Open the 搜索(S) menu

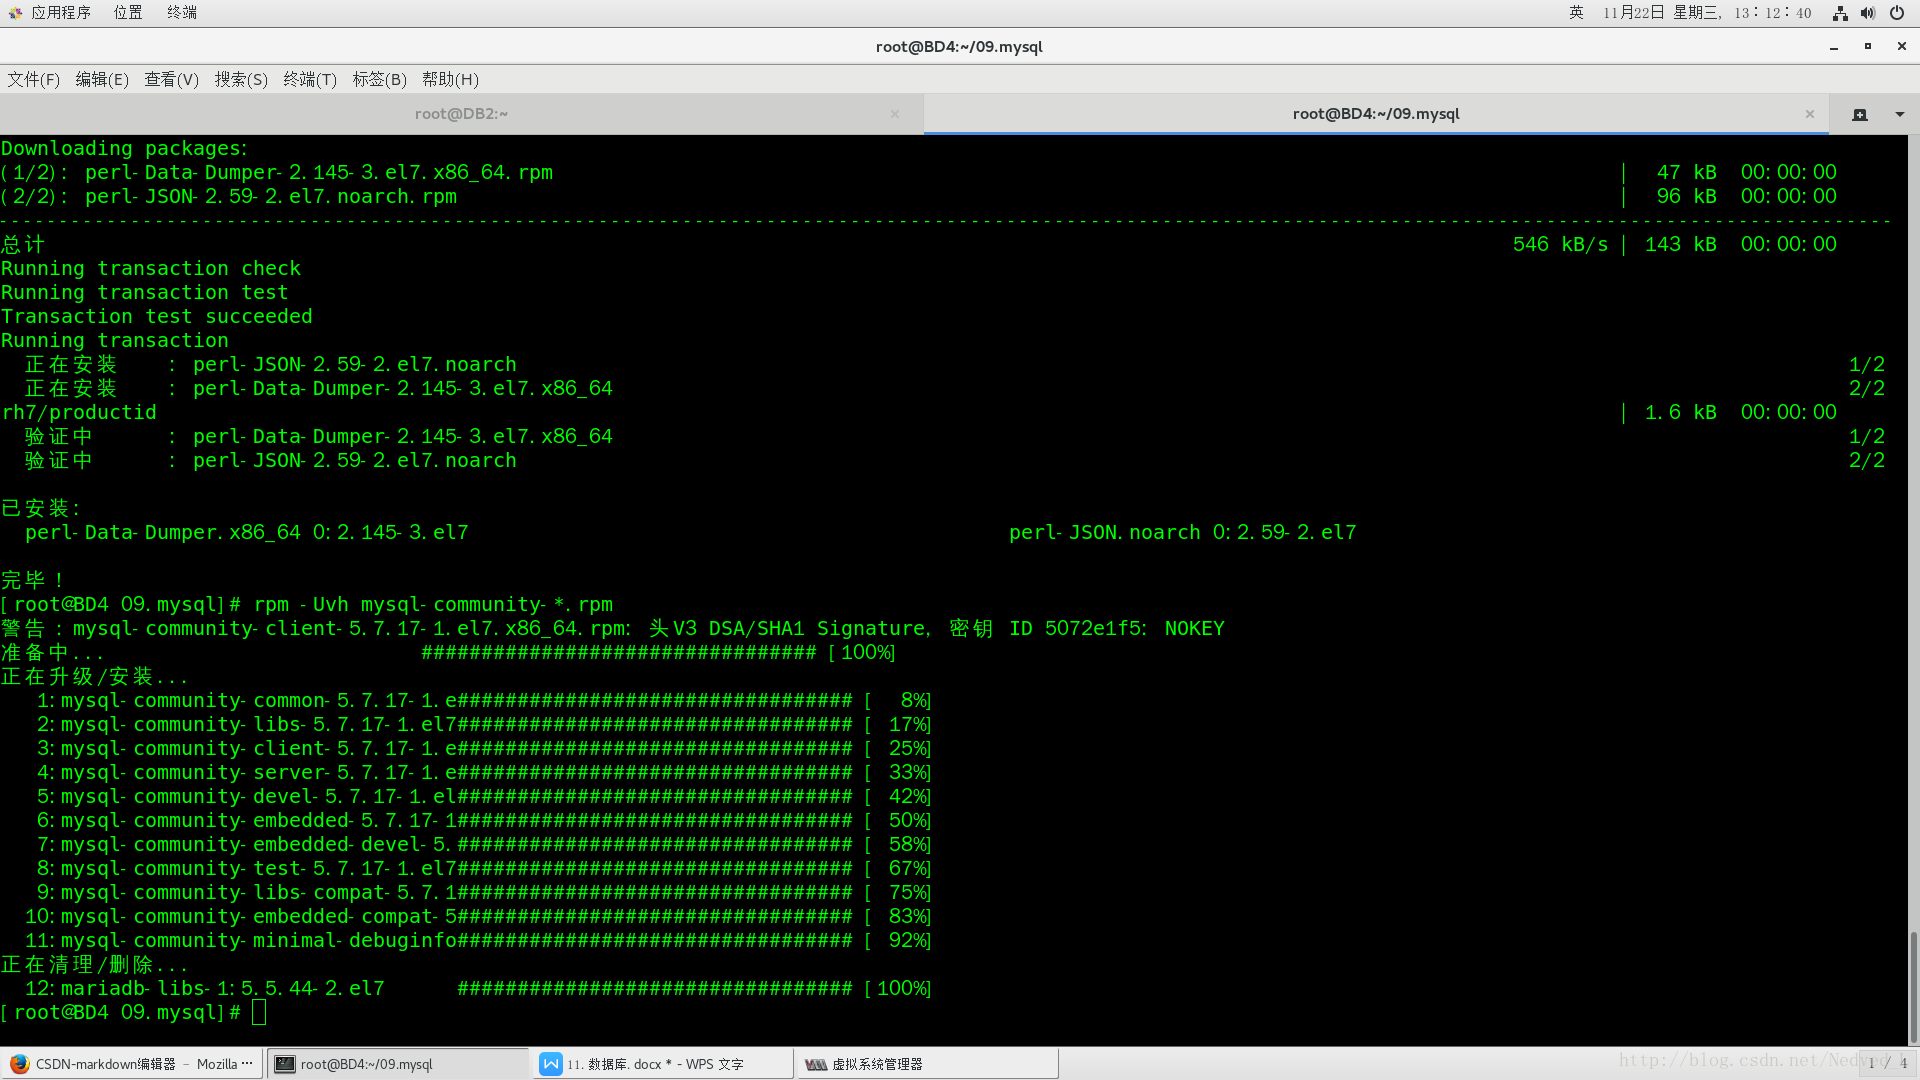241,79
